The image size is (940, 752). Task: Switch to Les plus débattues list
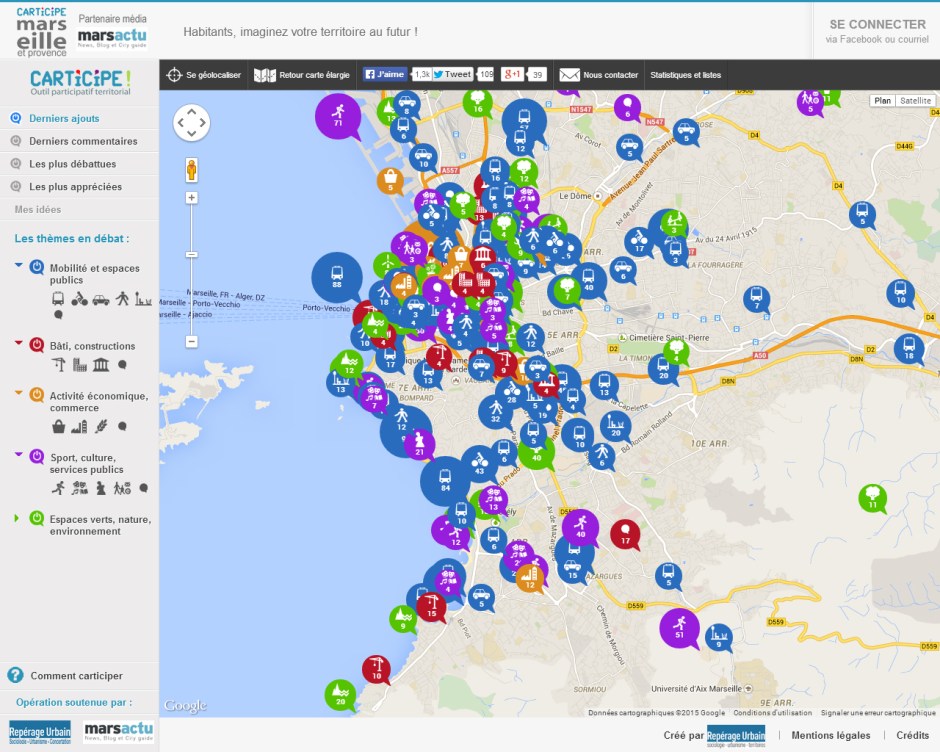pos(72,164)
